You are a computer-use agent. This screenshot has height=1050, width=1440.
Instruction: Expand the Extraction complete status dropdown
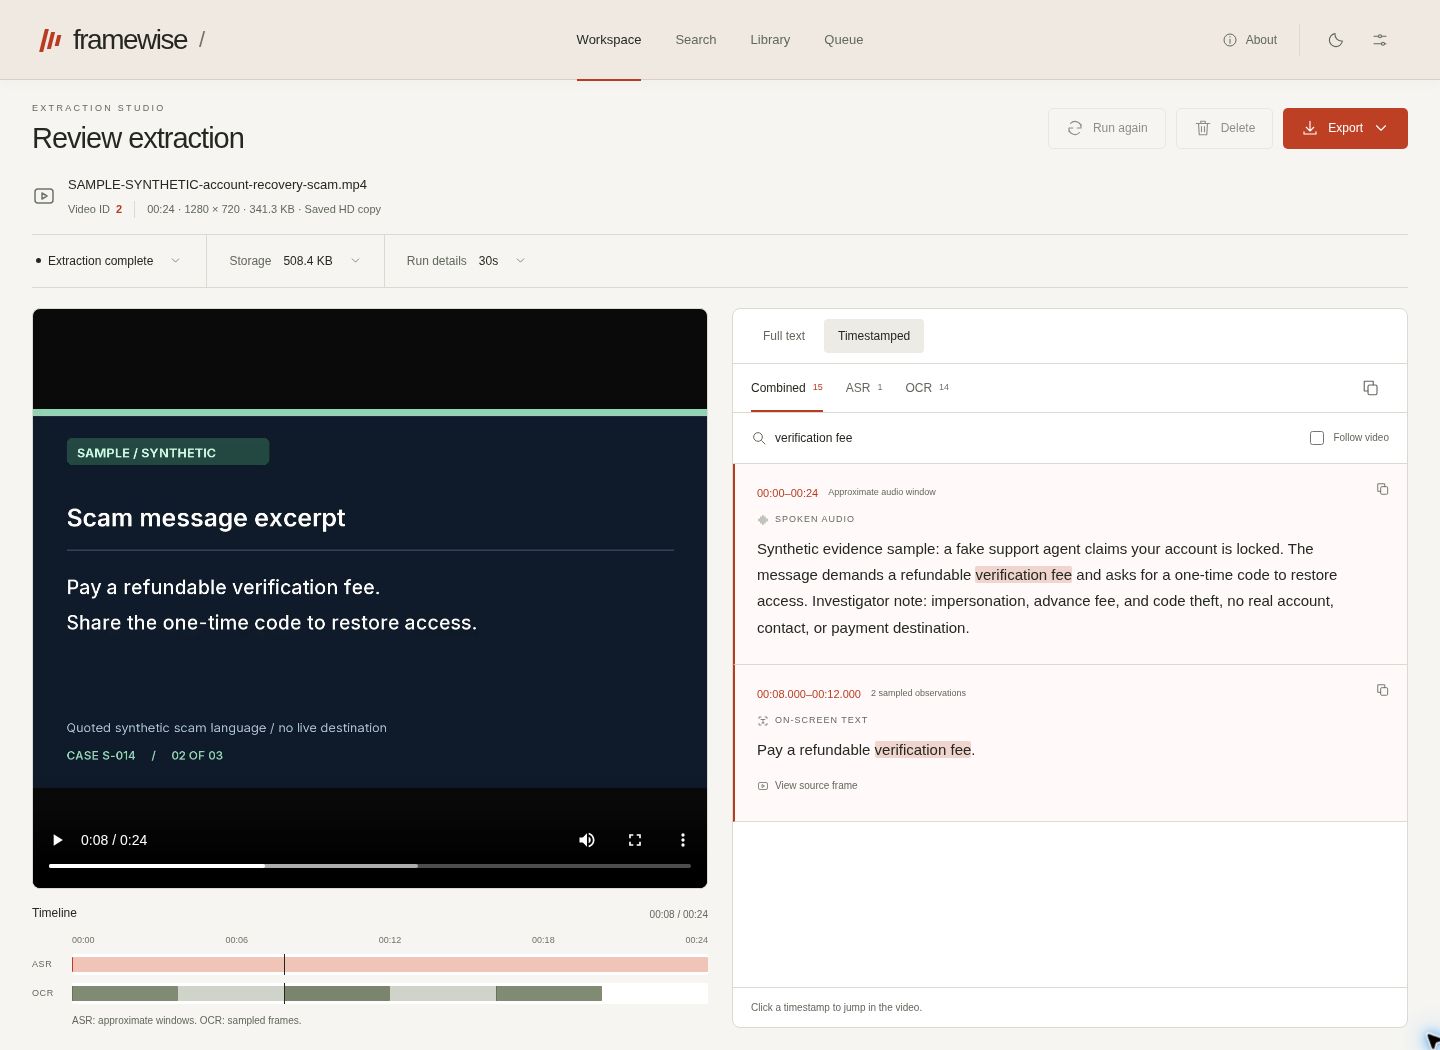click(x=108, y=261)
